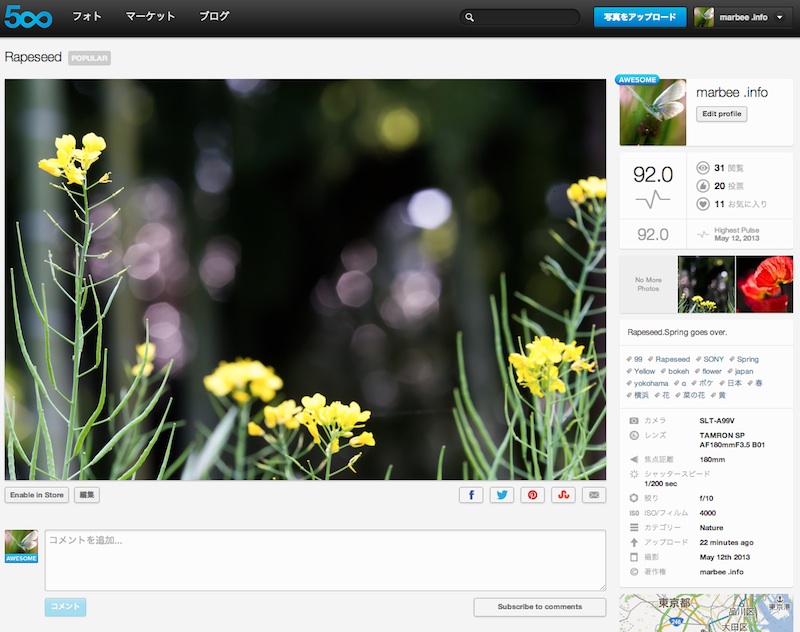Share photo on Facebook
The height and width of the screenshot is (632, 800).
click(471, 495)
